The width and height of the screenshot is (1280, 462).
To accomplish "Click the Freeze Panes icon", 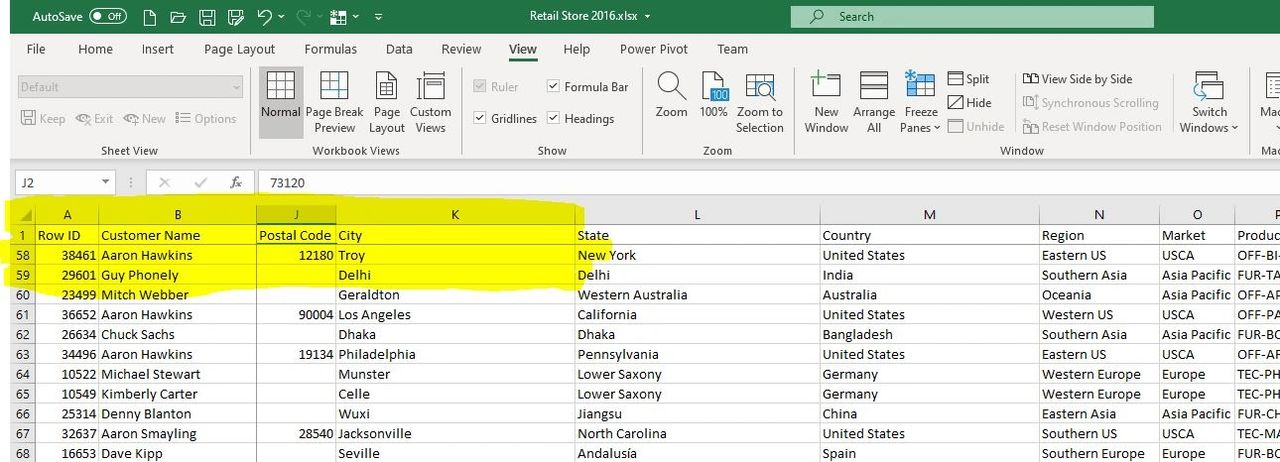I will coord(920,88).
